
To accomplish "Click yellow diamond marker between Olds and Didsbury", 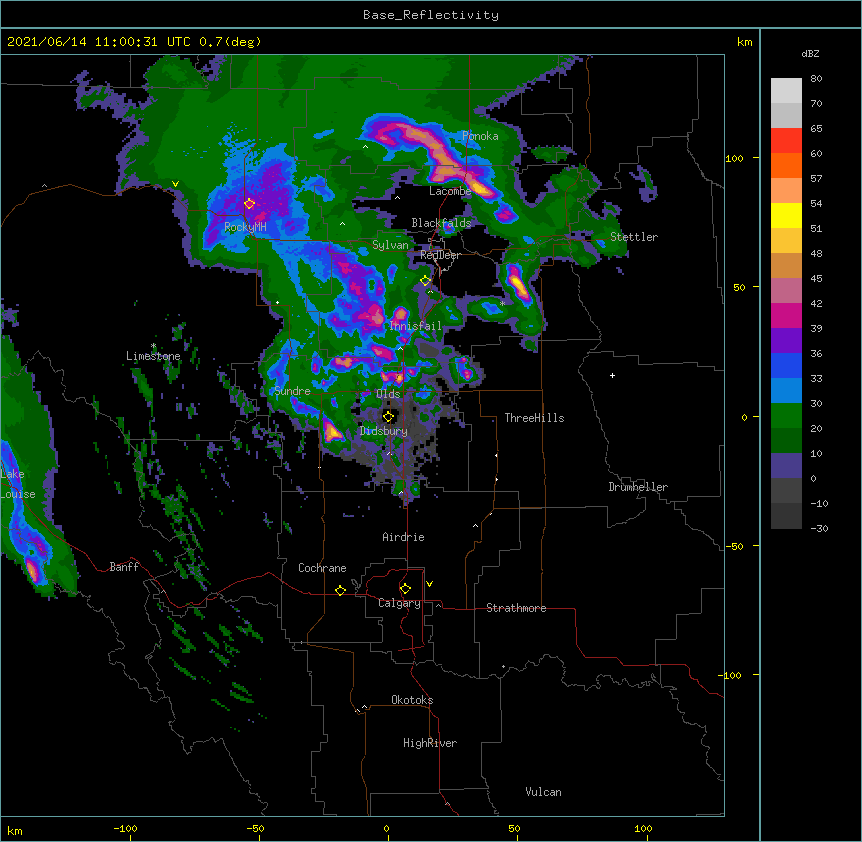I will click(x=388, y=417).
